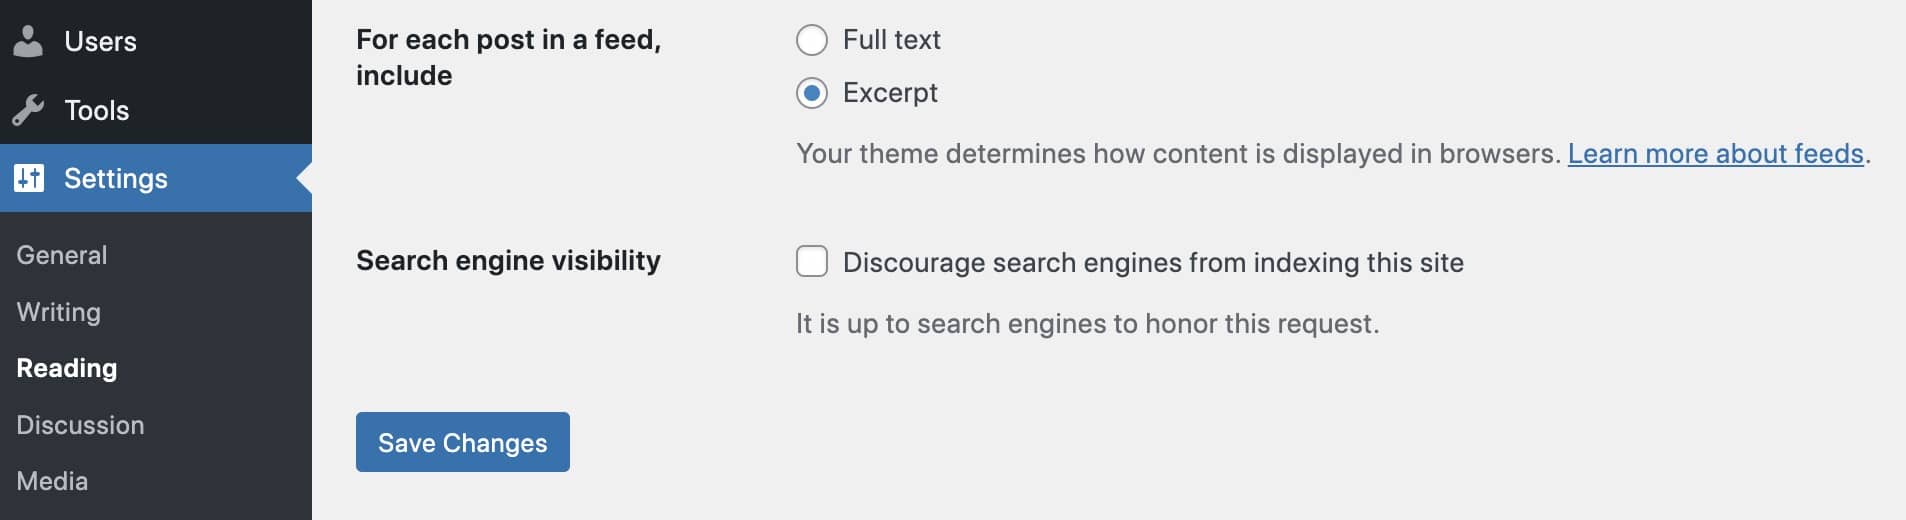1906x520 pixels.
Task: Open the Users menu label
Action: (x=100, y=41)
